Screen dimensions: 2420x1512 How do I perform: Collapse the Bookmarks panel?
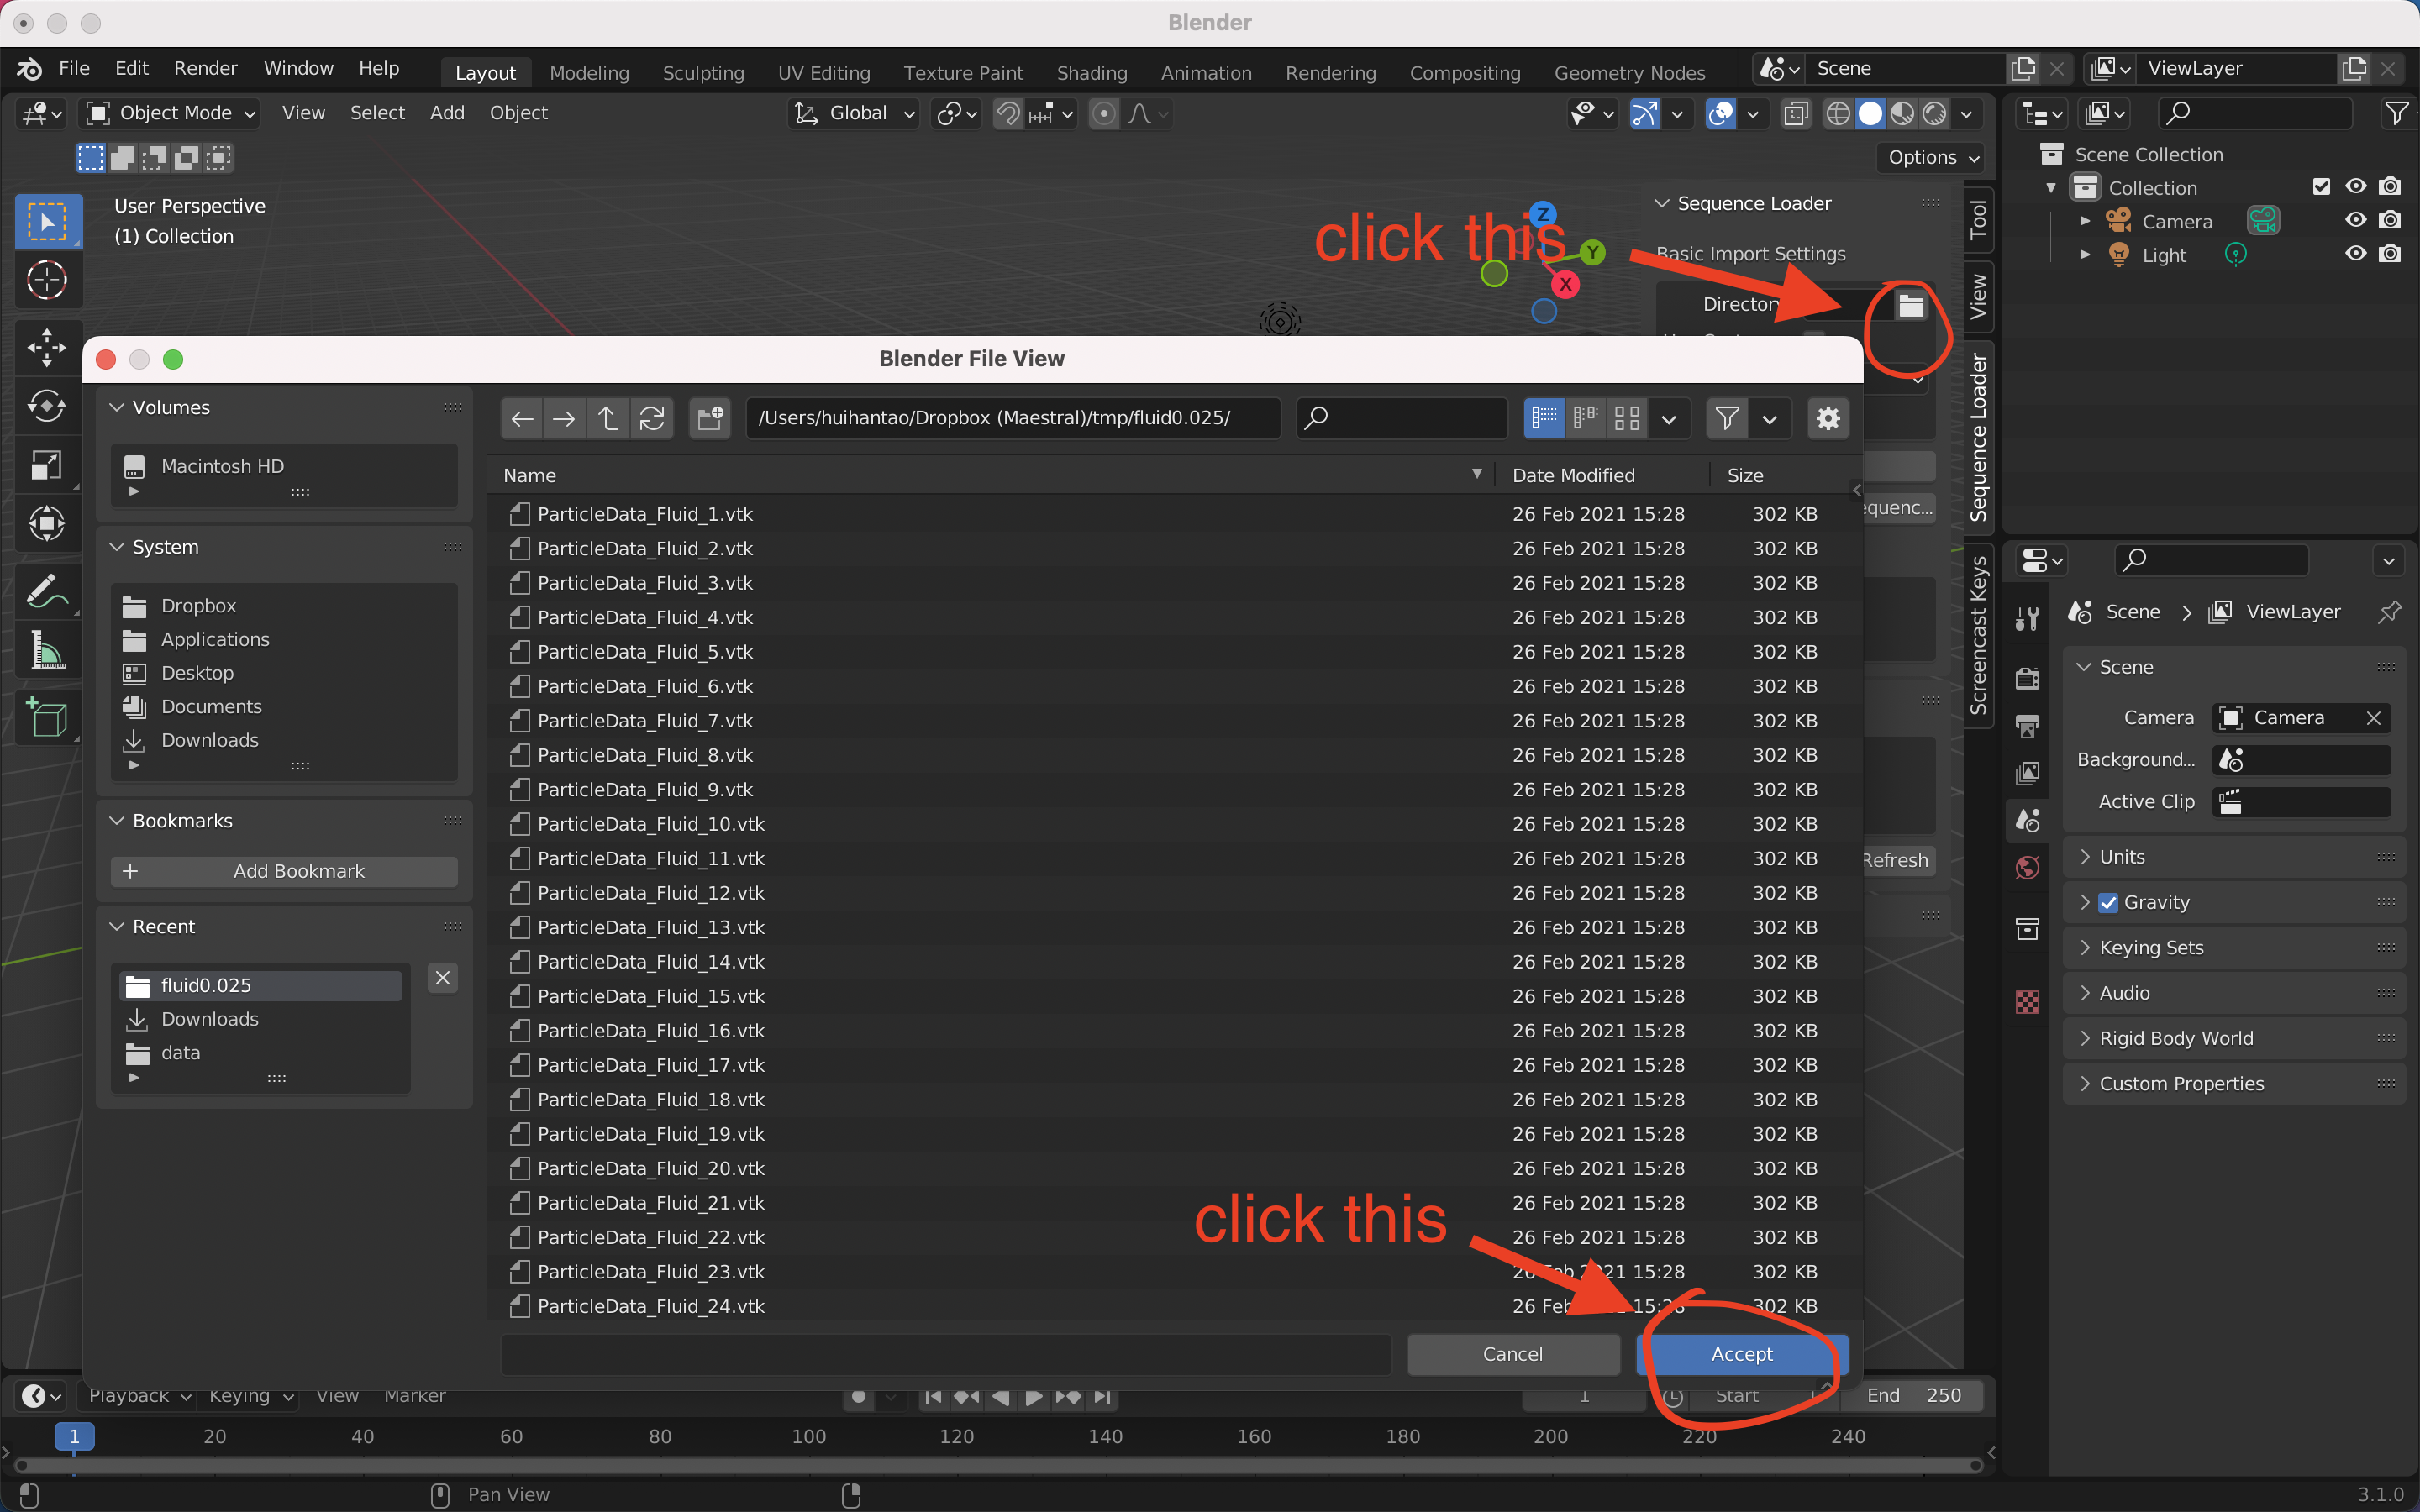[117, 821]
